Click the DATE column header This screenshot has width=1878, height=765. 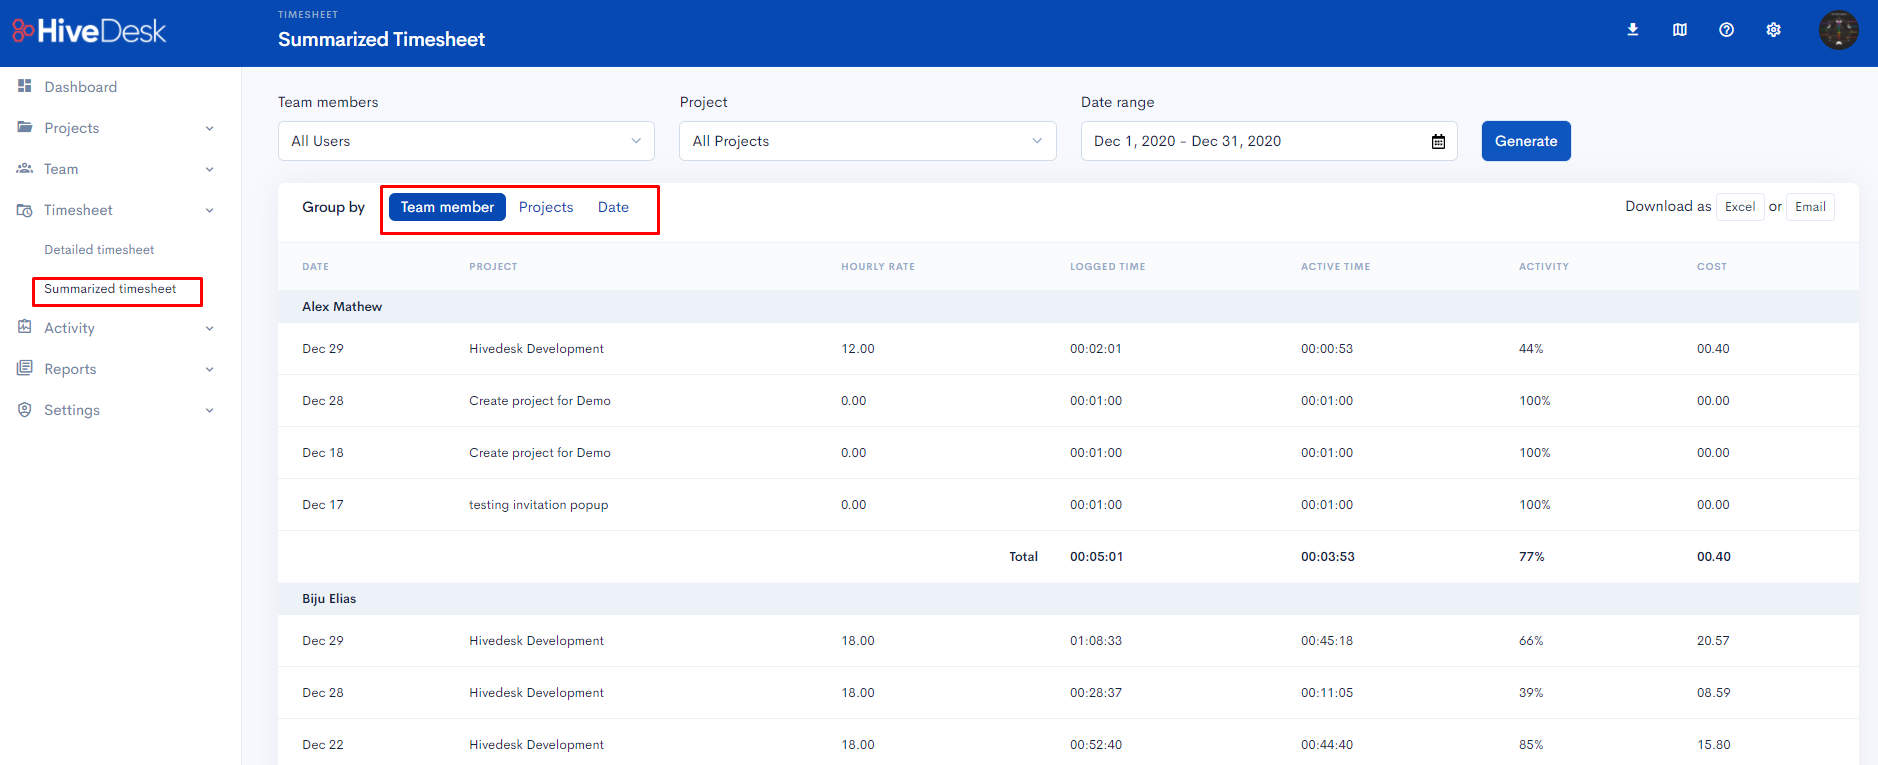315,267
